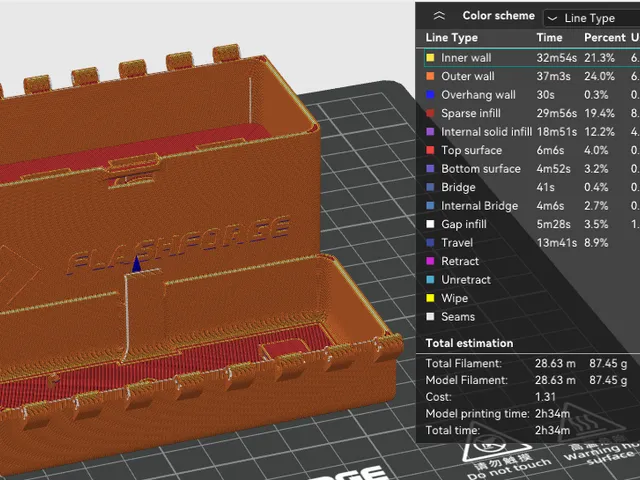Click the Total time label

(x=452, y=430)
